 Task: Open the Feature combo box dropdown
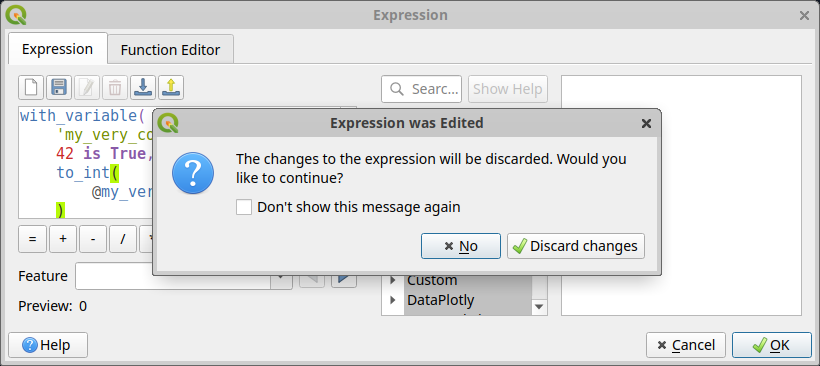[x=281, y=276]
